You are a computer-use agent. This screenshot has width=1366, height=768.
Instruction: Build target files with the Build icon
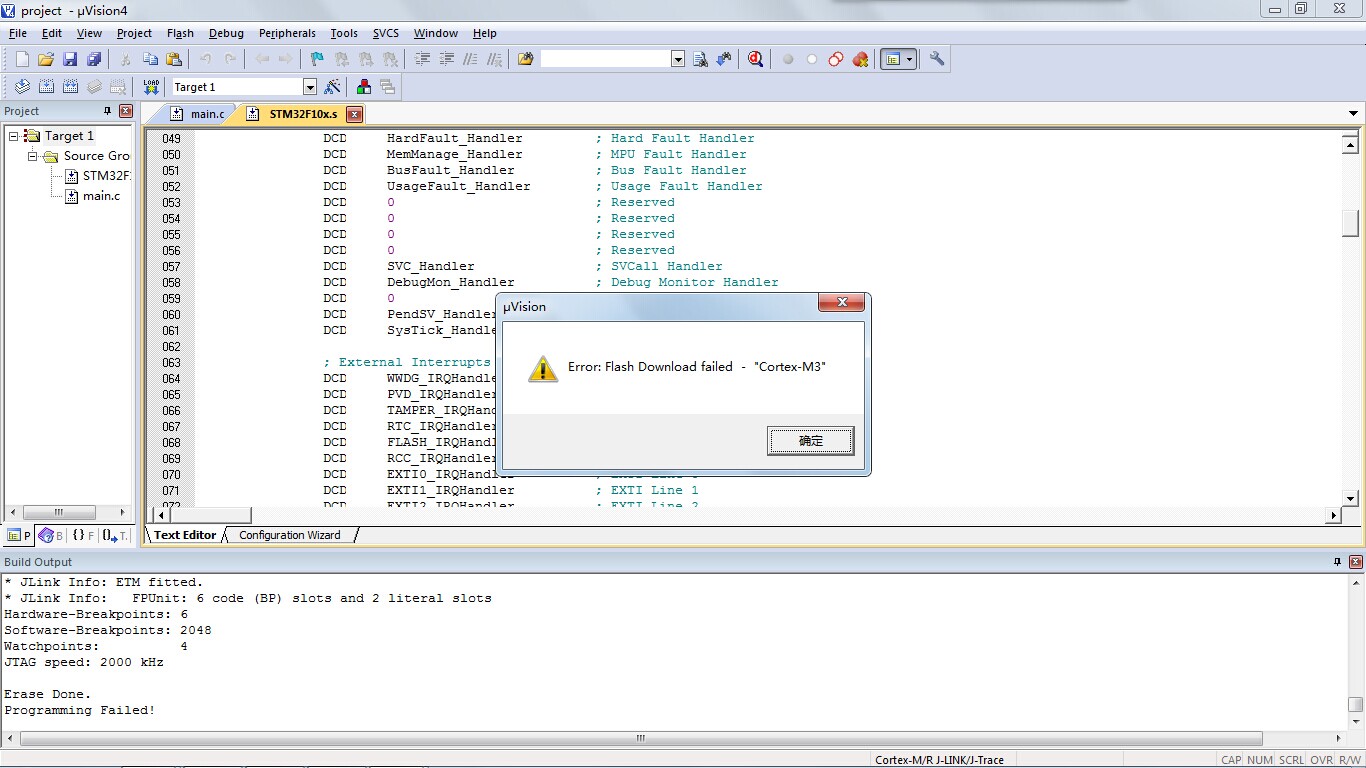tap(46, 87)
